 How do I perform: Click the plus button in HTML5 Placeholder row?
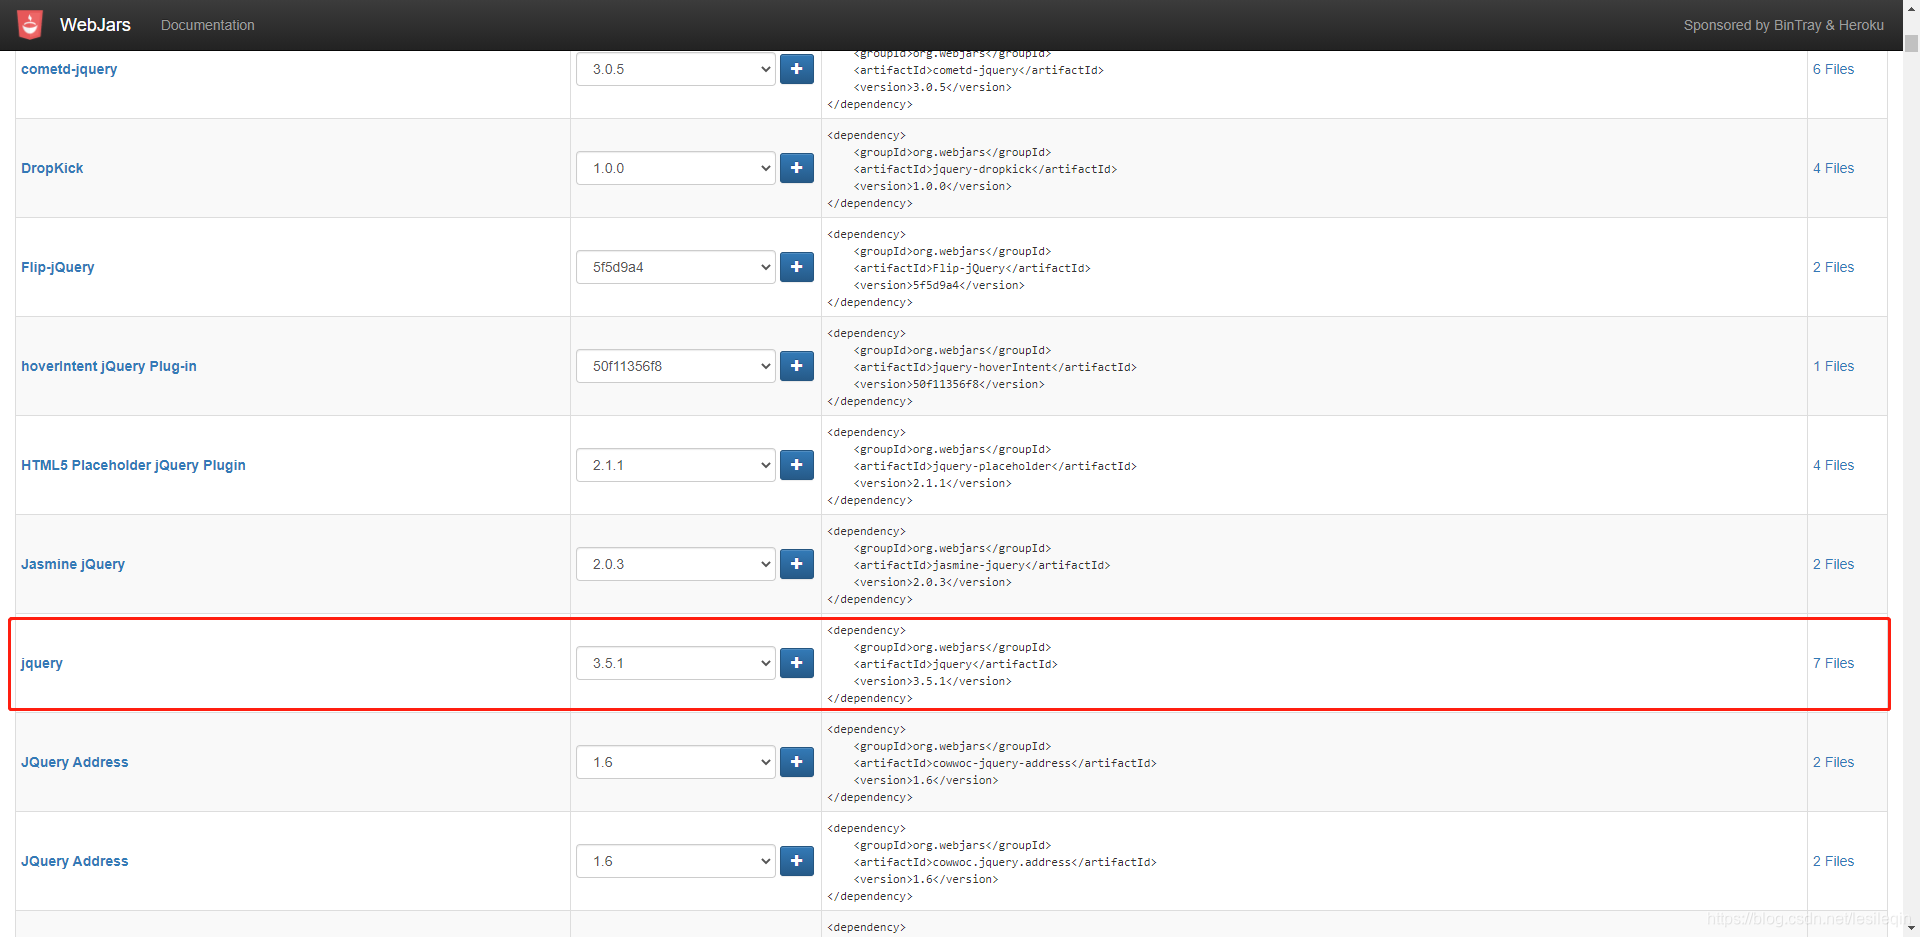pos(796,465)
